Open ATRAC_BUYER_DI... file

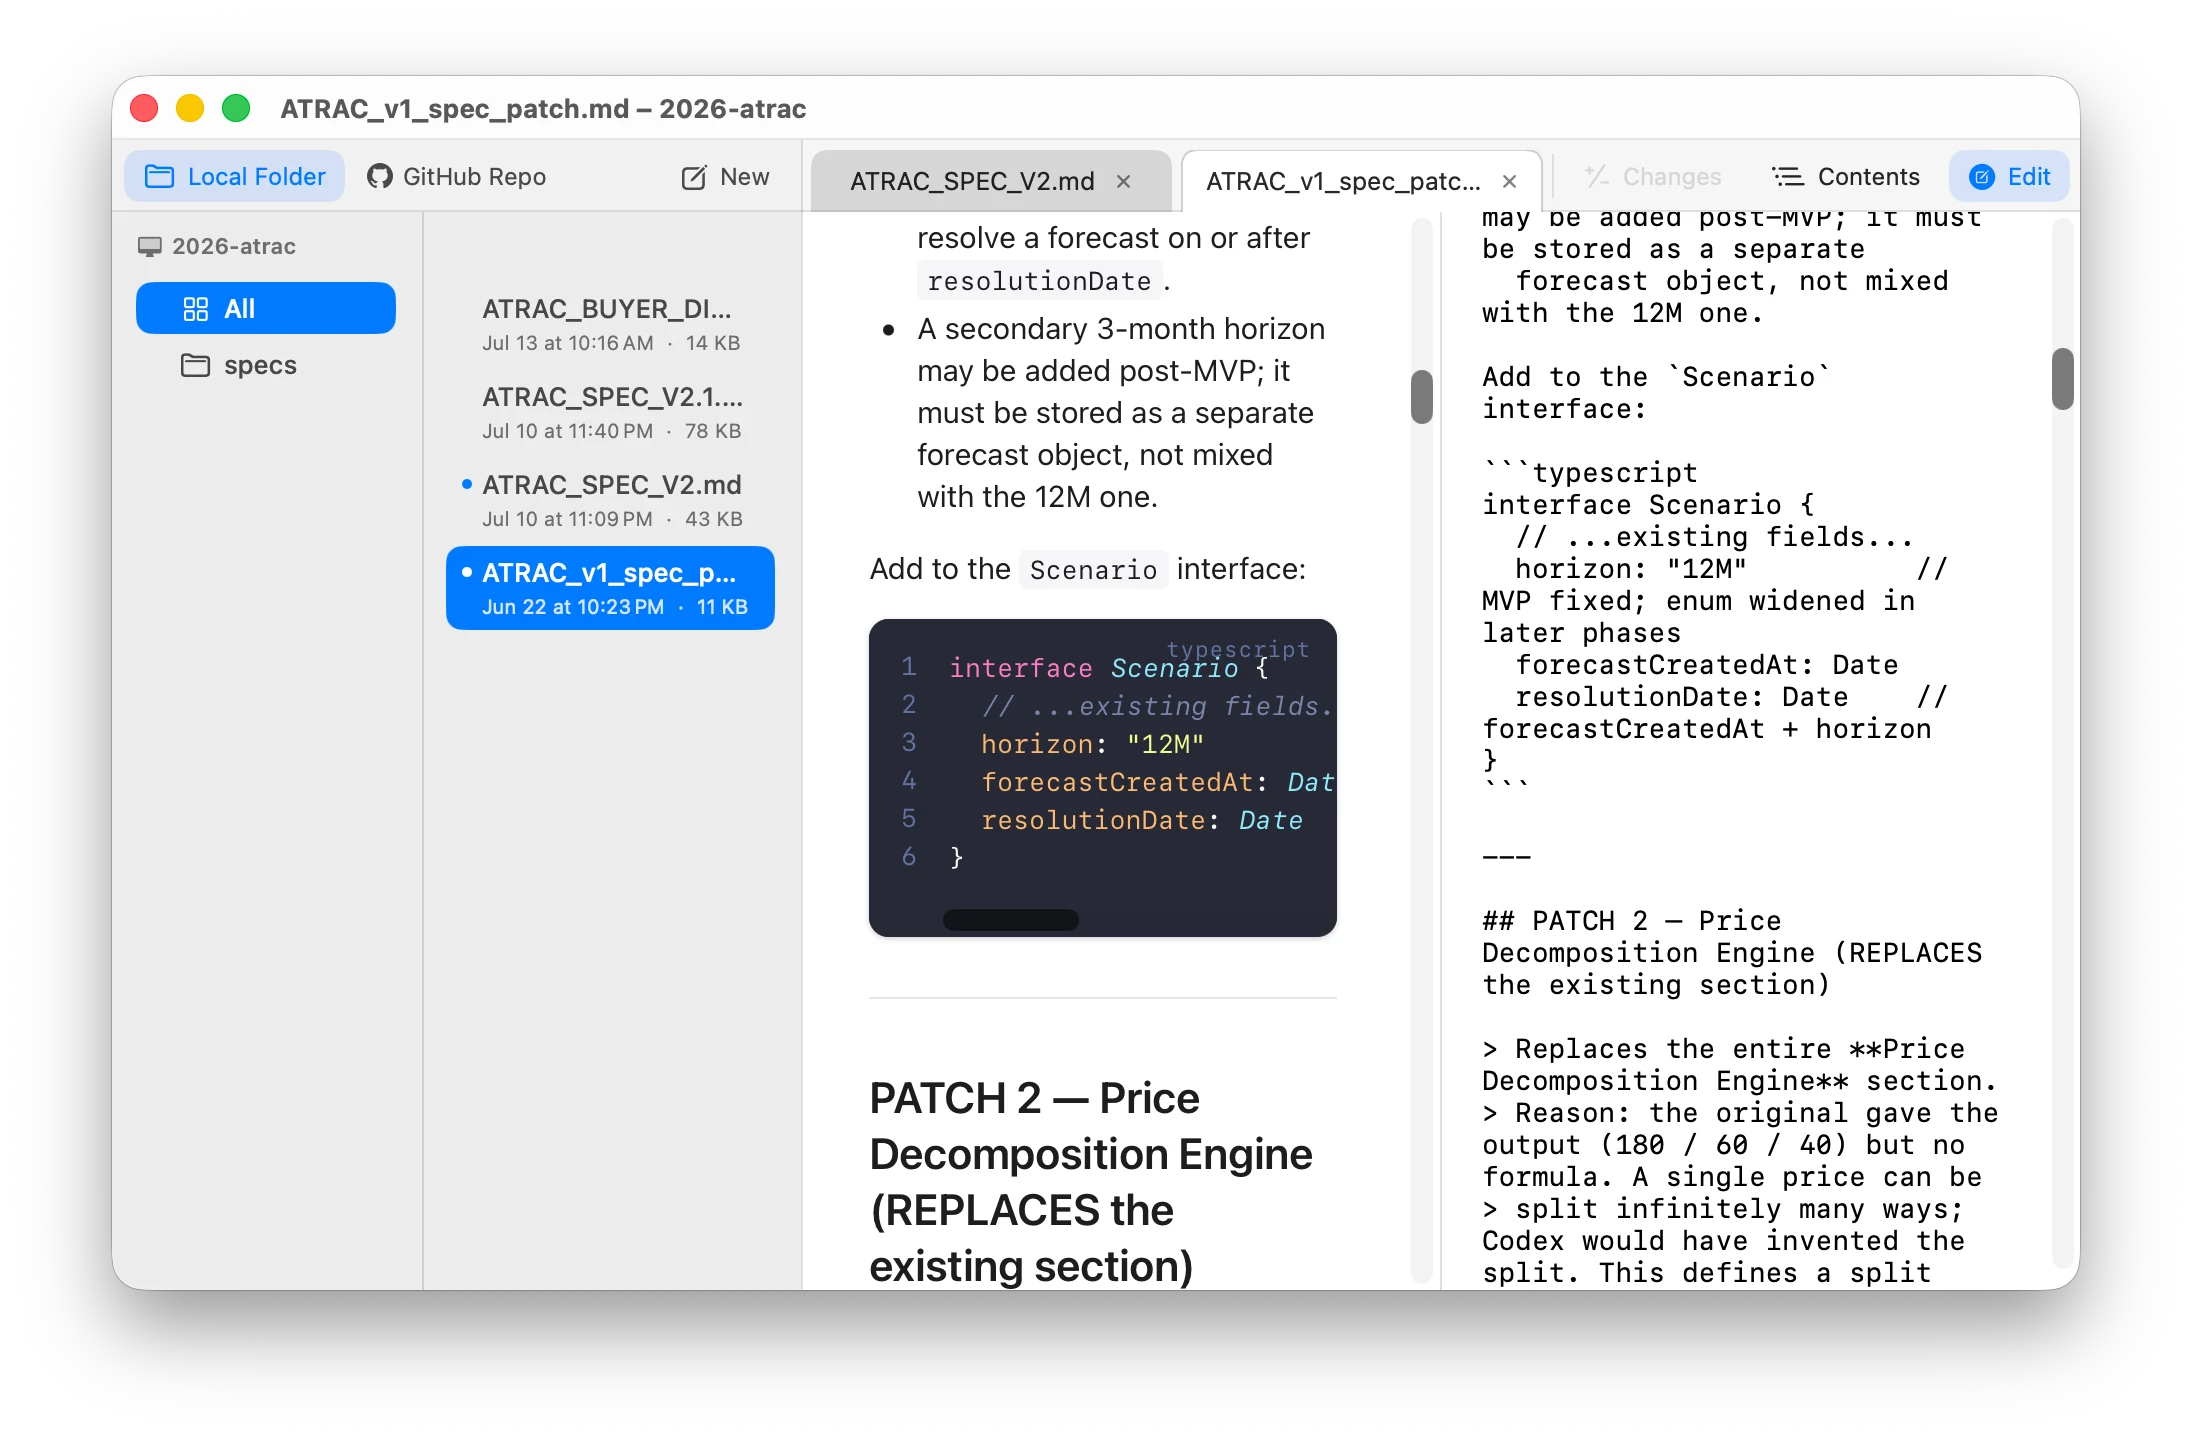[x=610, y=324]
